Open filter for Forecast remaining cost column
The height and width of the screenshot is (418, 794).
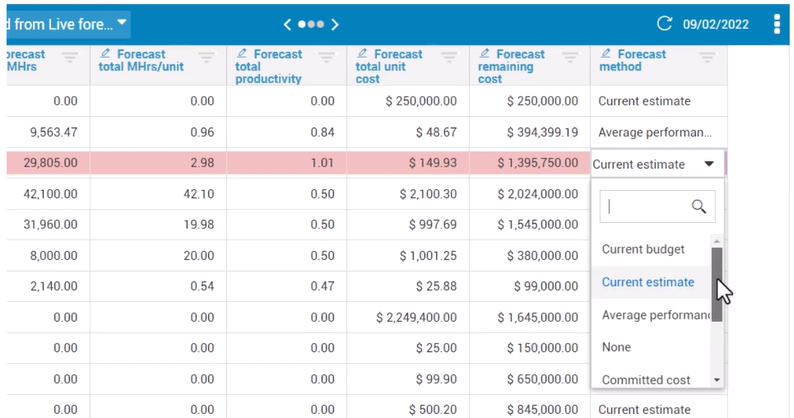tap(570, 59)
